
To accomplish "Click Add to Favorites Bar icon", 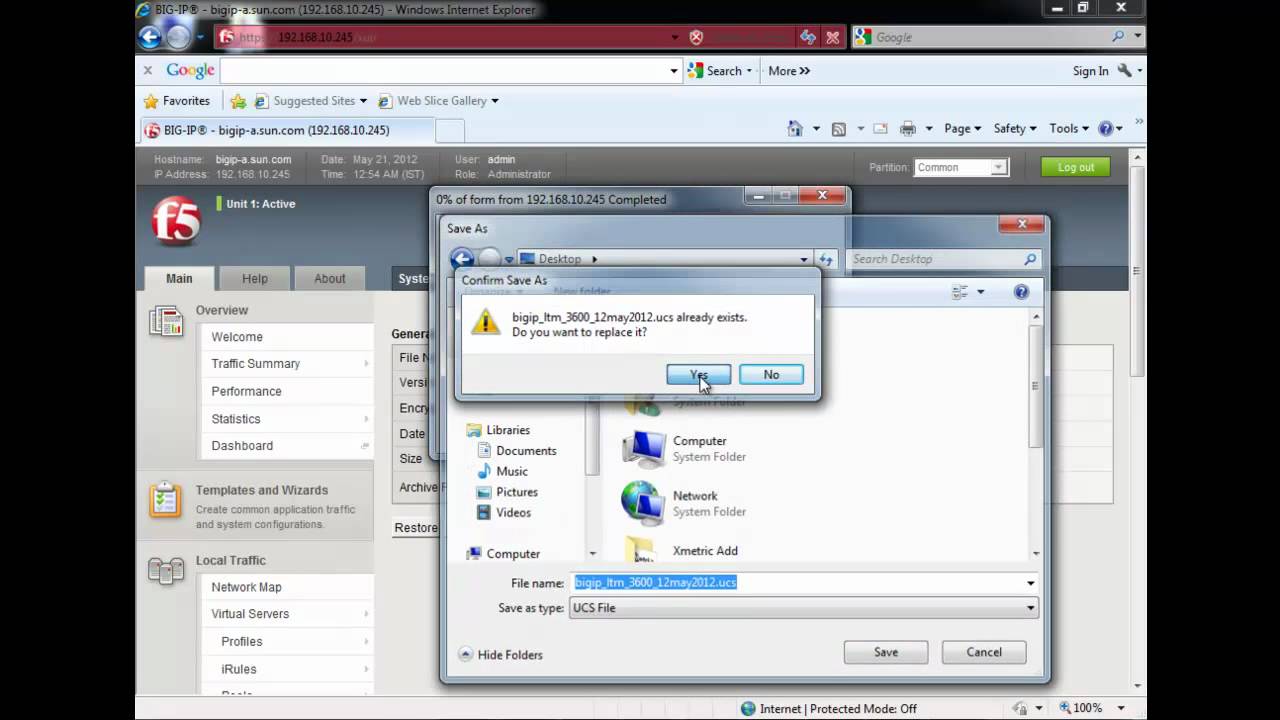I will point(238,101).
